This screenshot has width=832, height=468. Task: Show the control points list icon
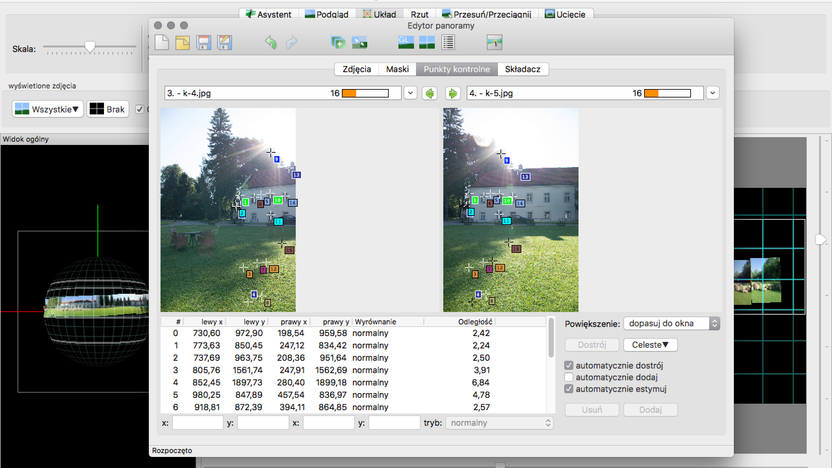pos(448,42)
